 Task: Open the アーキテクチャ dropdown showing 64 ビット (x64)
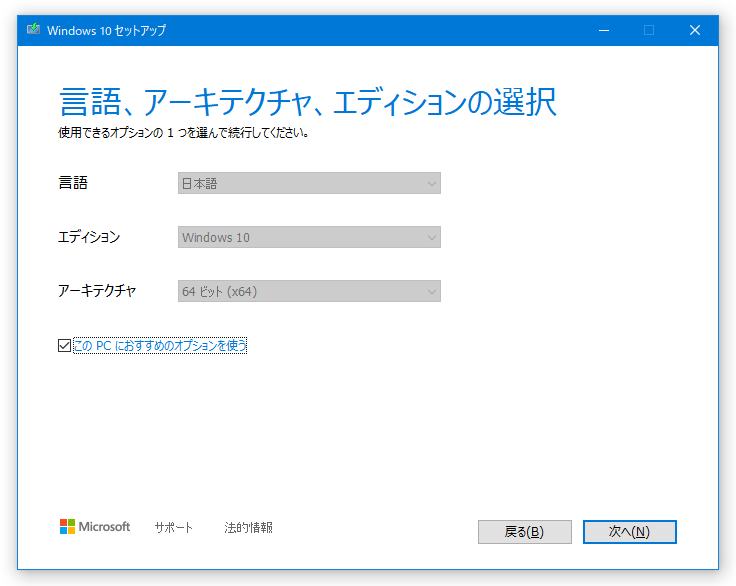309,291
